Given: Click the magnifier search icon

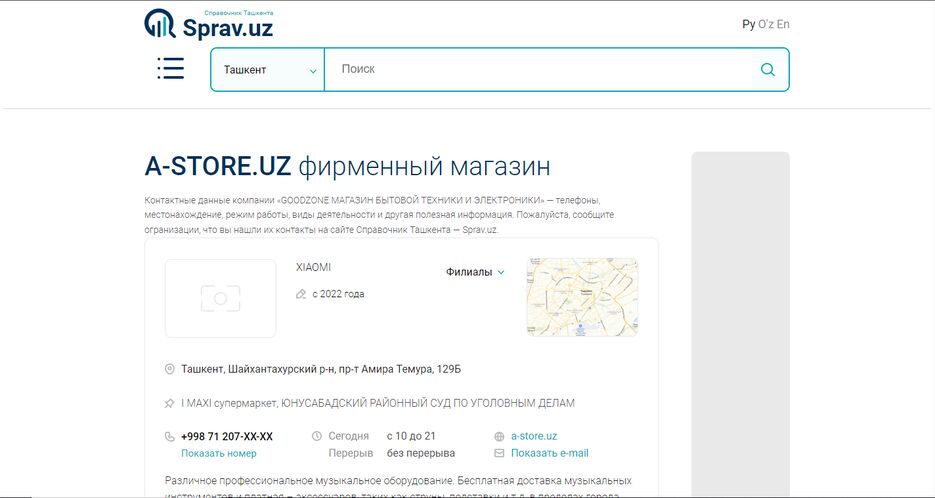Looking at the screenshot, I should (x=767, y=70).
